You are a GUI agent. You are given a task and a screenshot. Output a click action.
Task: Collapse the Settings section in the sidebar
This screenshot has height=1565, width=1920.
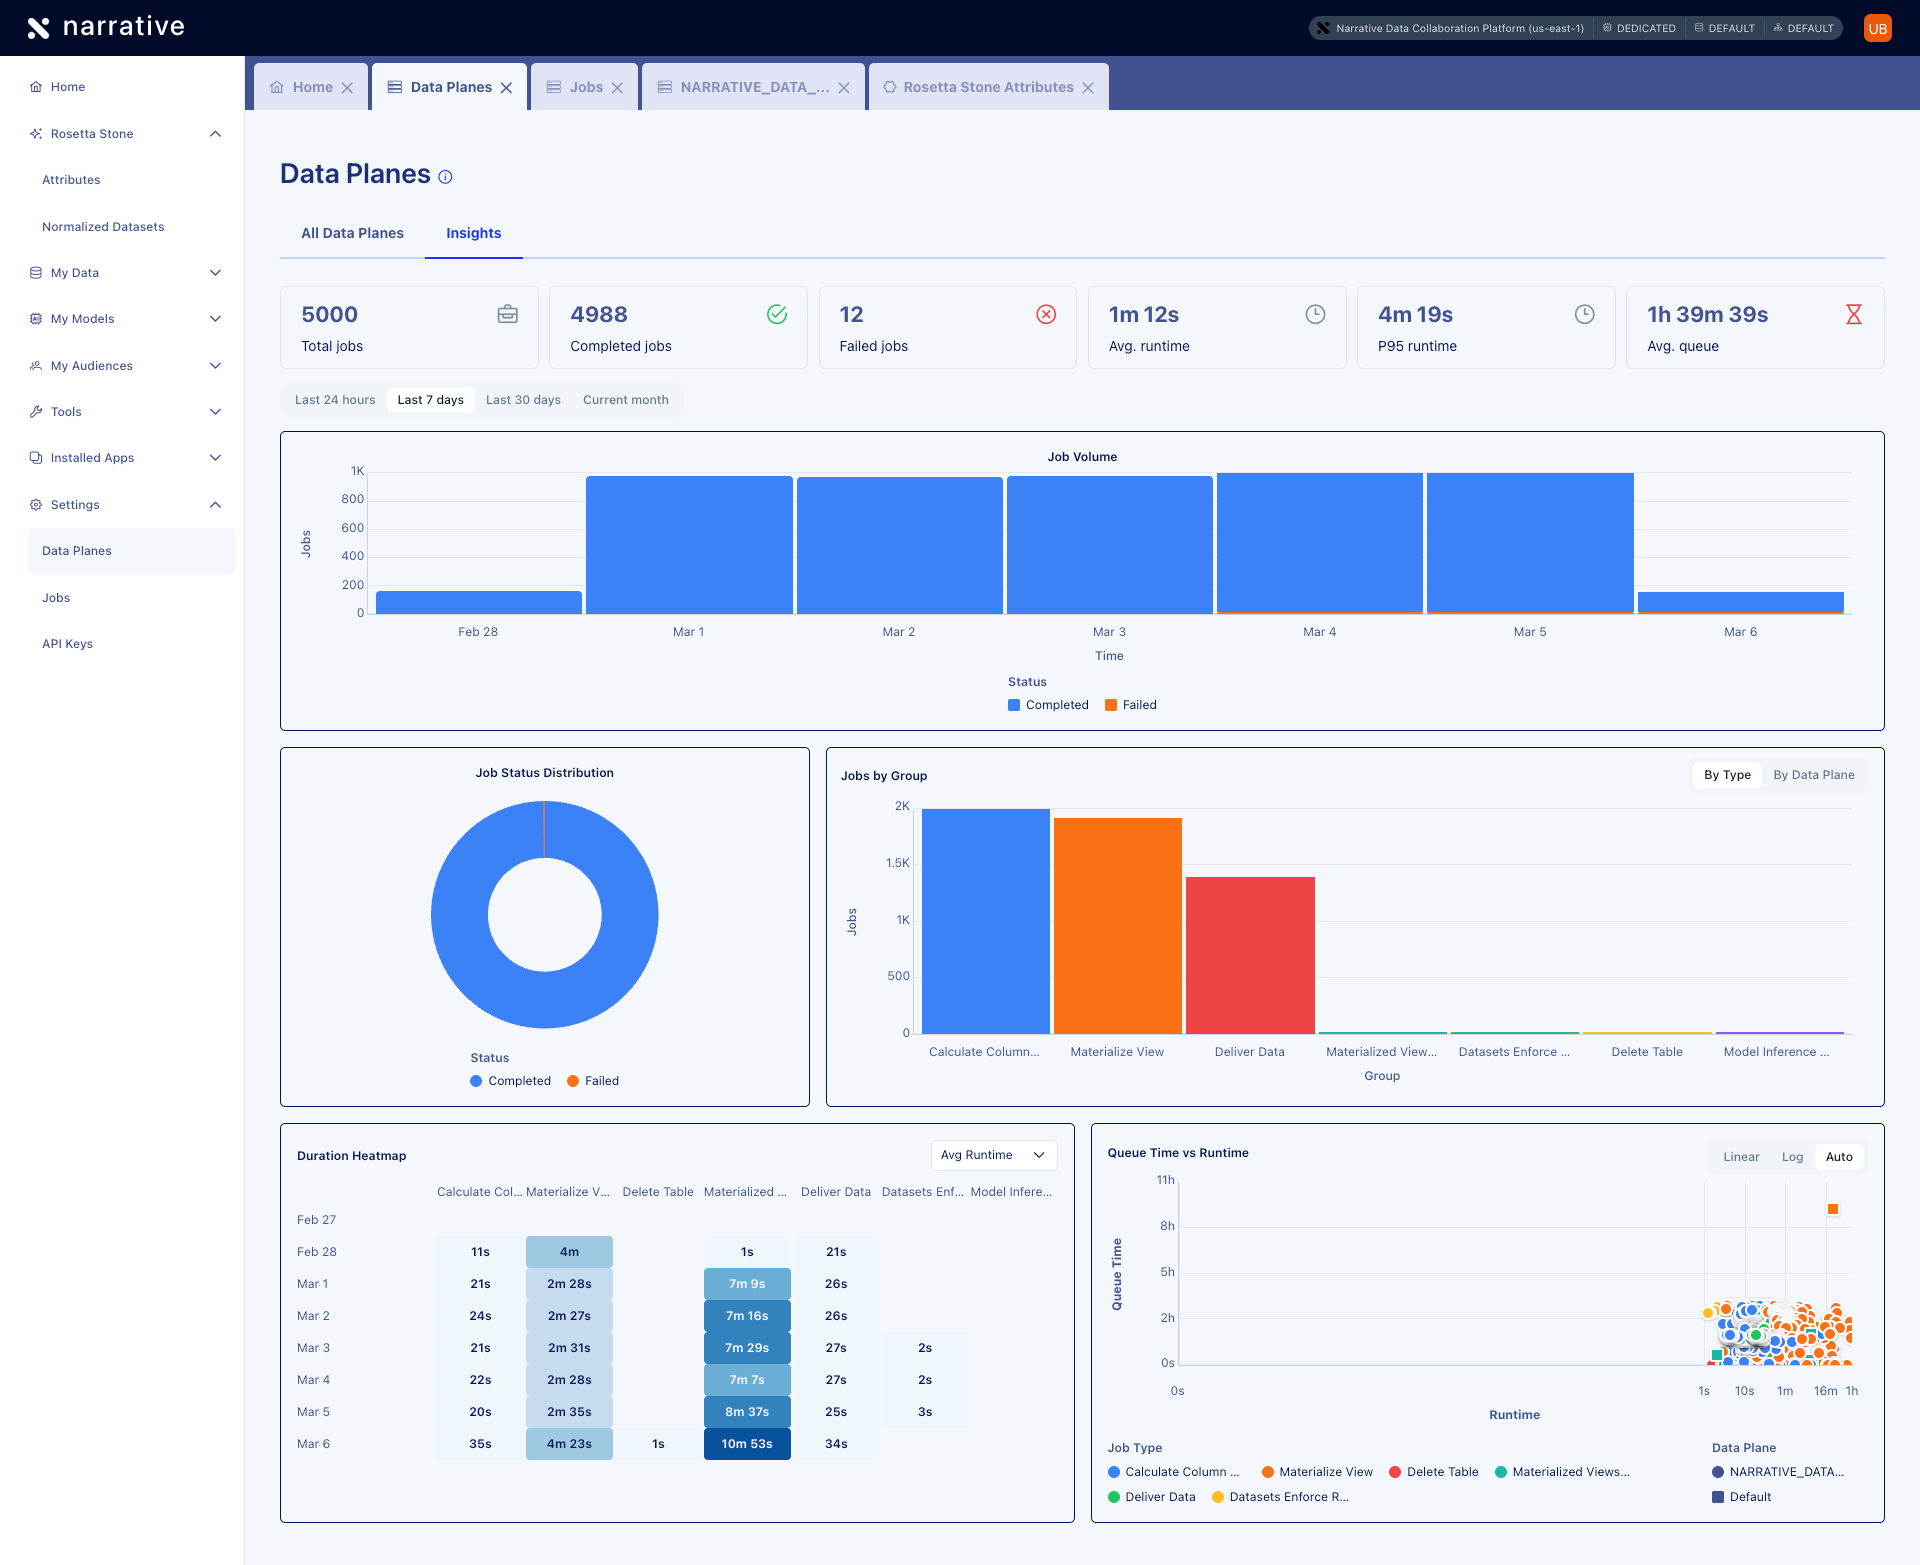215,504
